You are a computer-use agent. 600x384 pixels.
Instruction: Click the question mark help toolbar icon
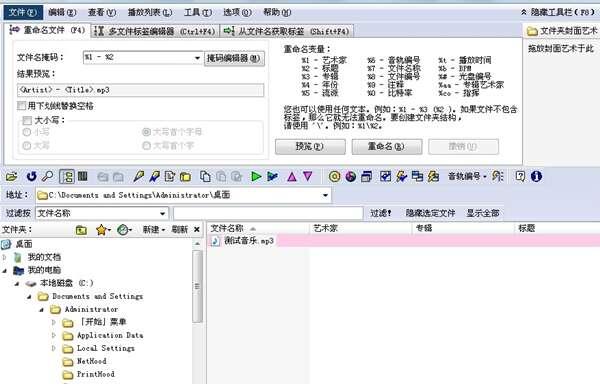click(520, 176)
